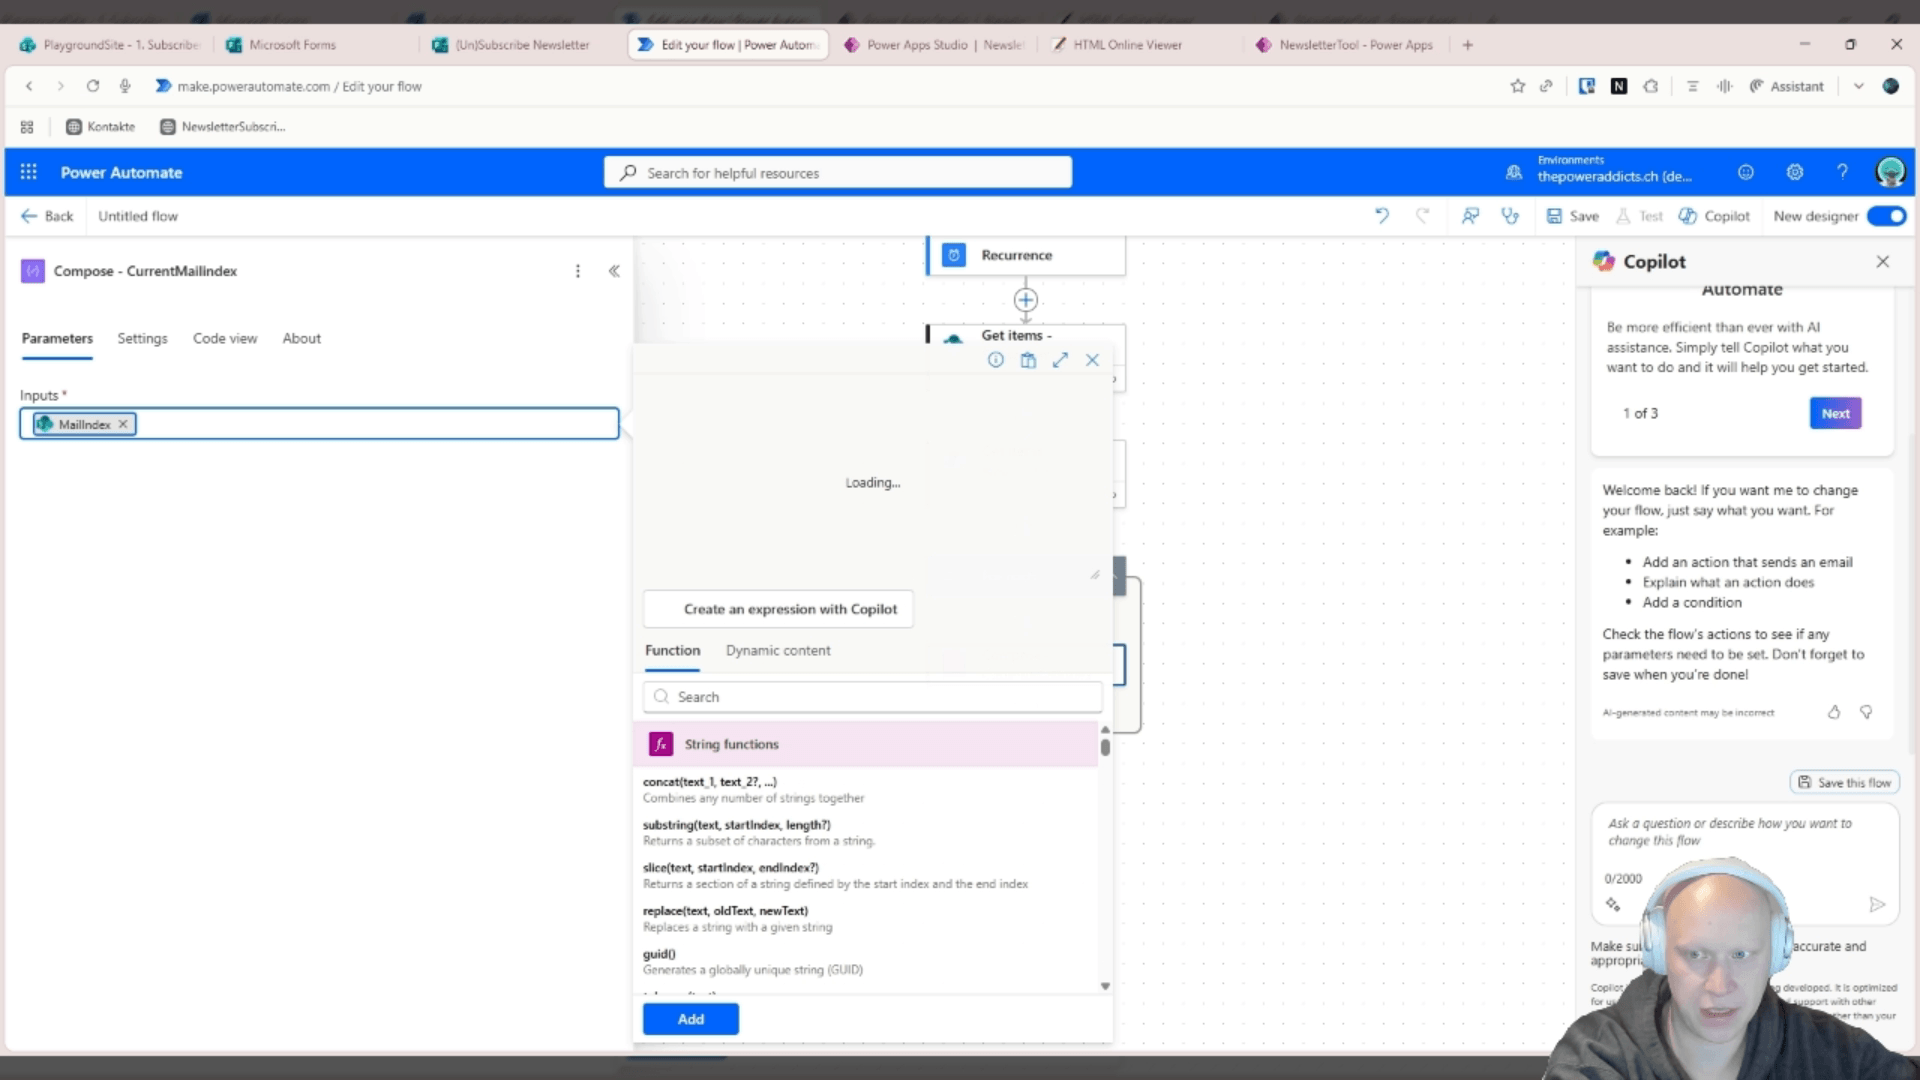Open Copilot from the flow toolbar
Image resolution: width=1920 pixels, height=1080 pixels.
coord(1714,216)
